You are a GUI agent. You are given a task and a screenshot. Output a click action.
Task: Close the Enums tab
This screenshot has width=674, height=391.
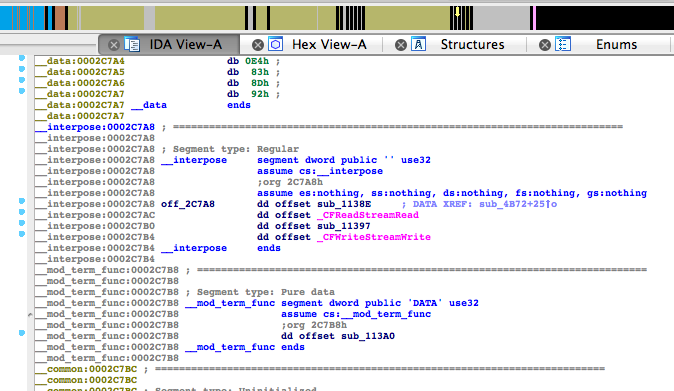tap(545, 45)
